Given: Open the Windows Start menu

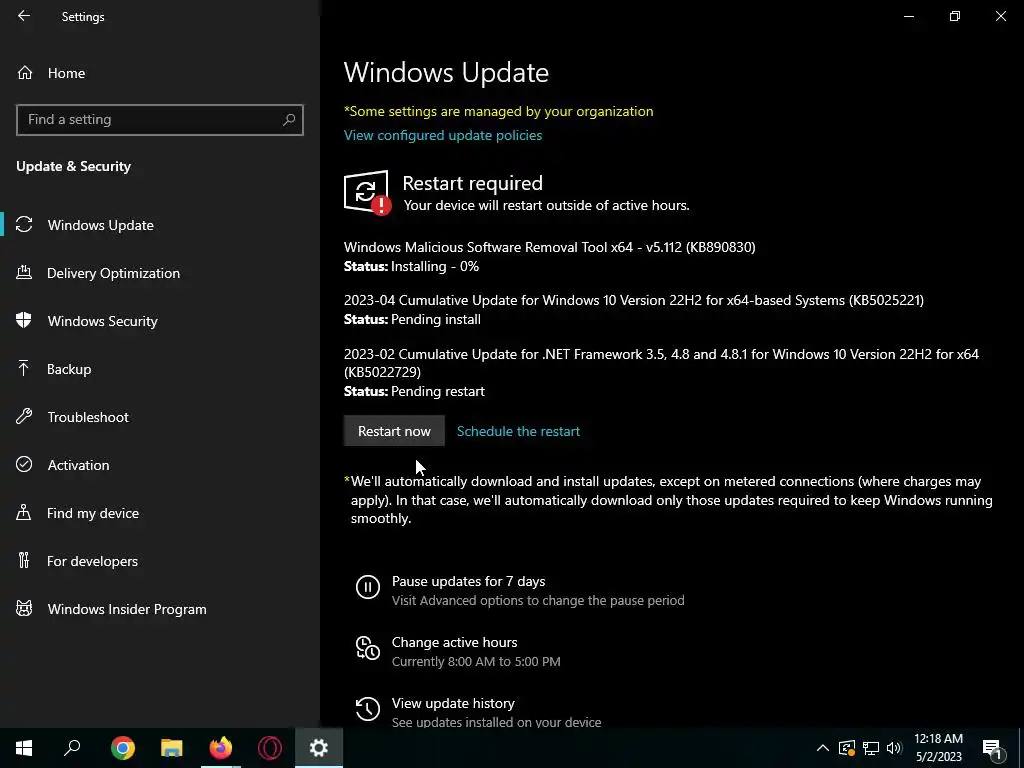Looking at the screenshot, I should click(x=24, y=748).
